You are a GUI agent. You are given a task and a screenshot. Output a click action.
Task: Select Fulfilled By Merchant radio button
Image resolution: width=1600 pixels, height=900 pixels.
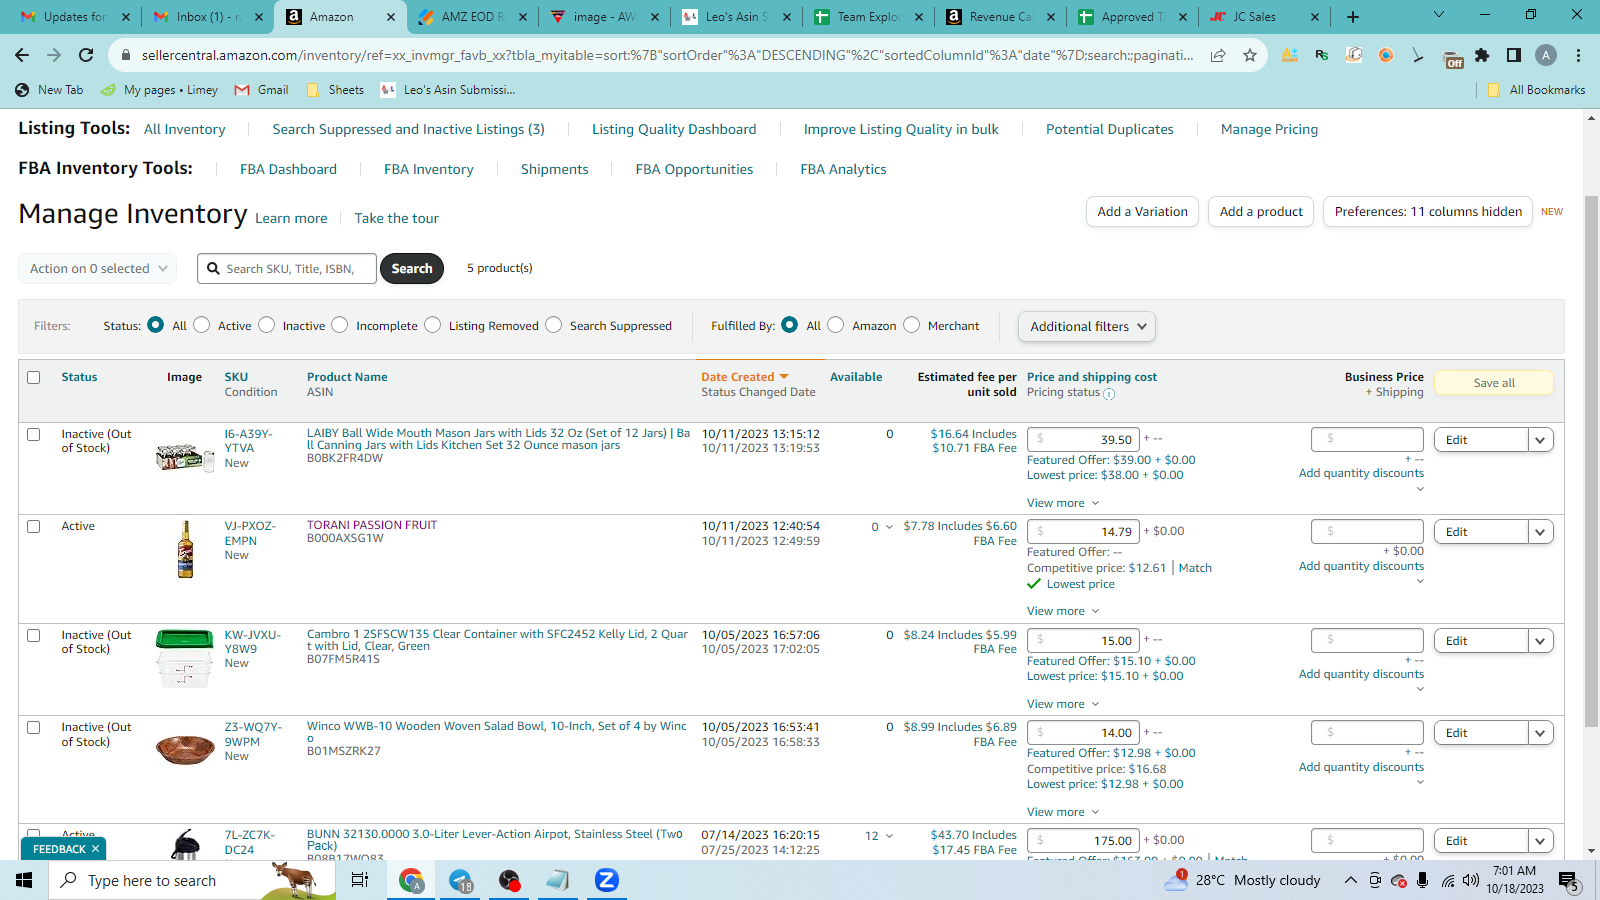(x=912, y=325)
